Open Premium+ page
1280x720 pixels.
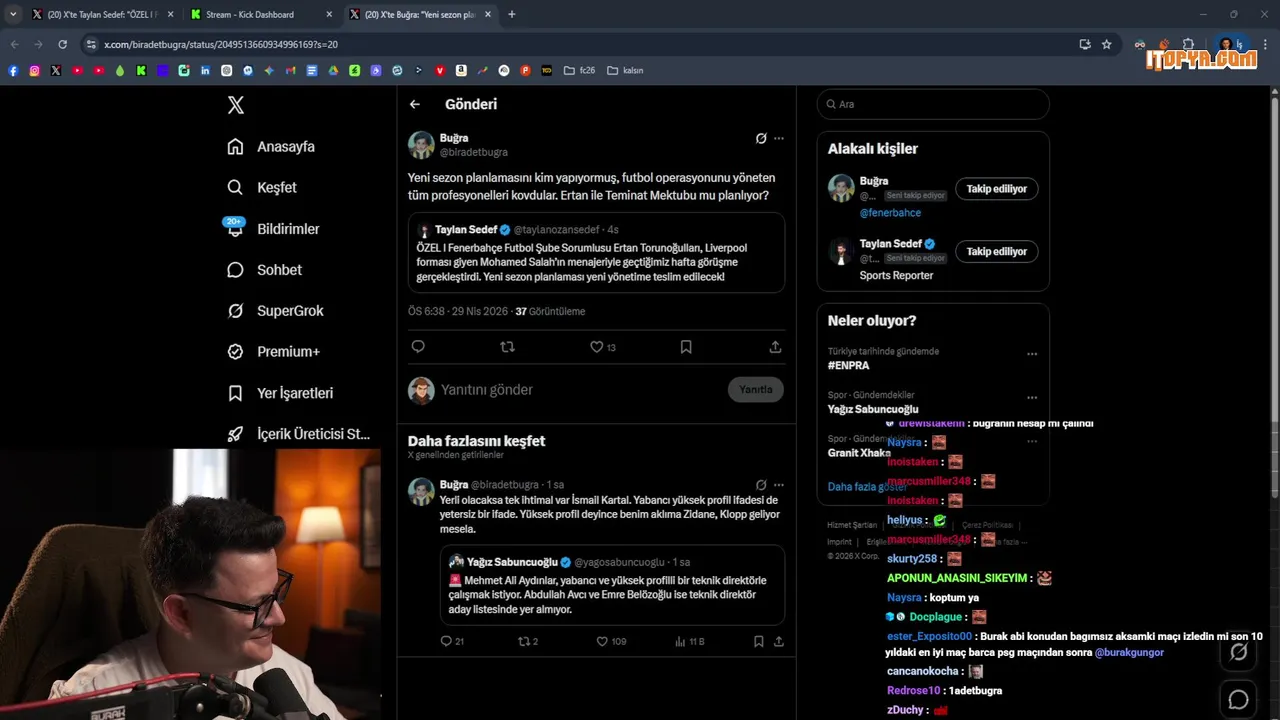[x=273, y=352]
